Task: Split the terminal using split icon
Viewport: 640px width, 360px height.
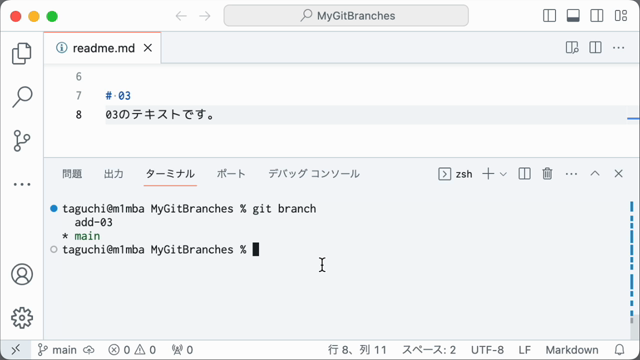Action: pyautogui.click(x=524, y=174)
